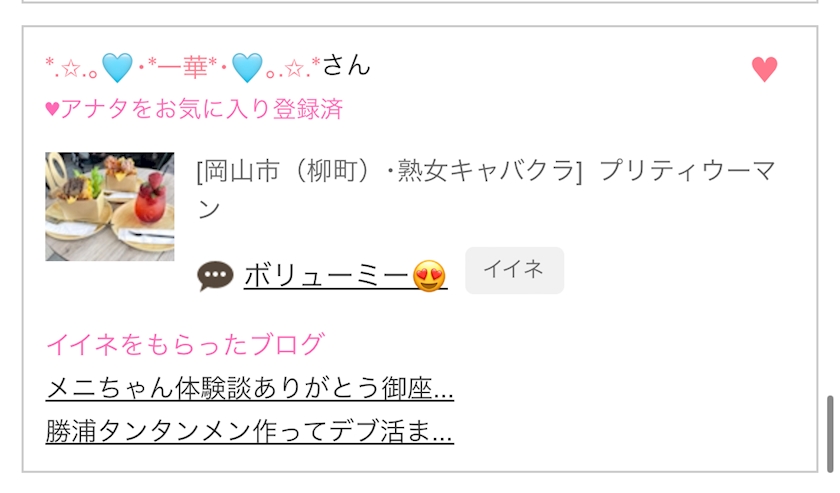Click the vertical scrollbar thumb
Image resolution: width=840 pixels, height=493 pixels.
point(830,434)
